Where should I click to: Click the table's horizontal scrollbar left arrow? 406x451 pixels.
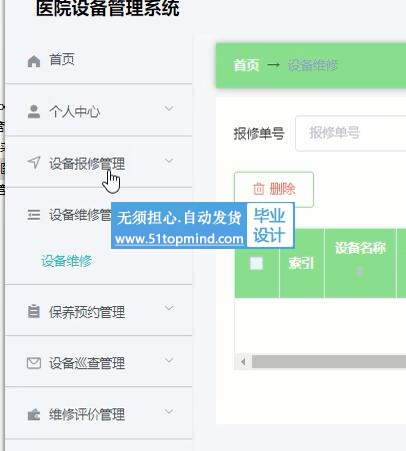(243, 362)
